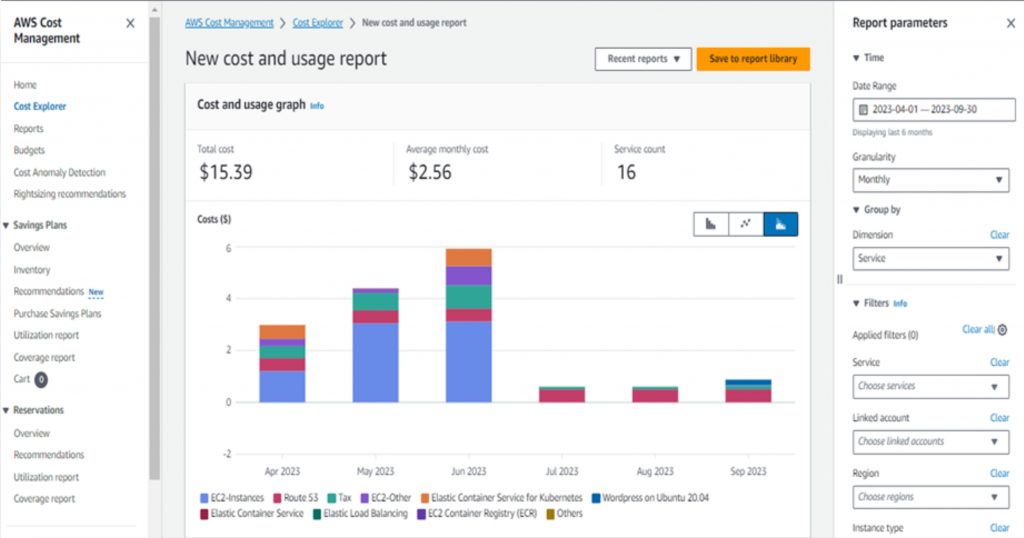Click EC2-Instances legend color swatch
This screenshot has width=1024, height=538.
(x=204, y=498)
